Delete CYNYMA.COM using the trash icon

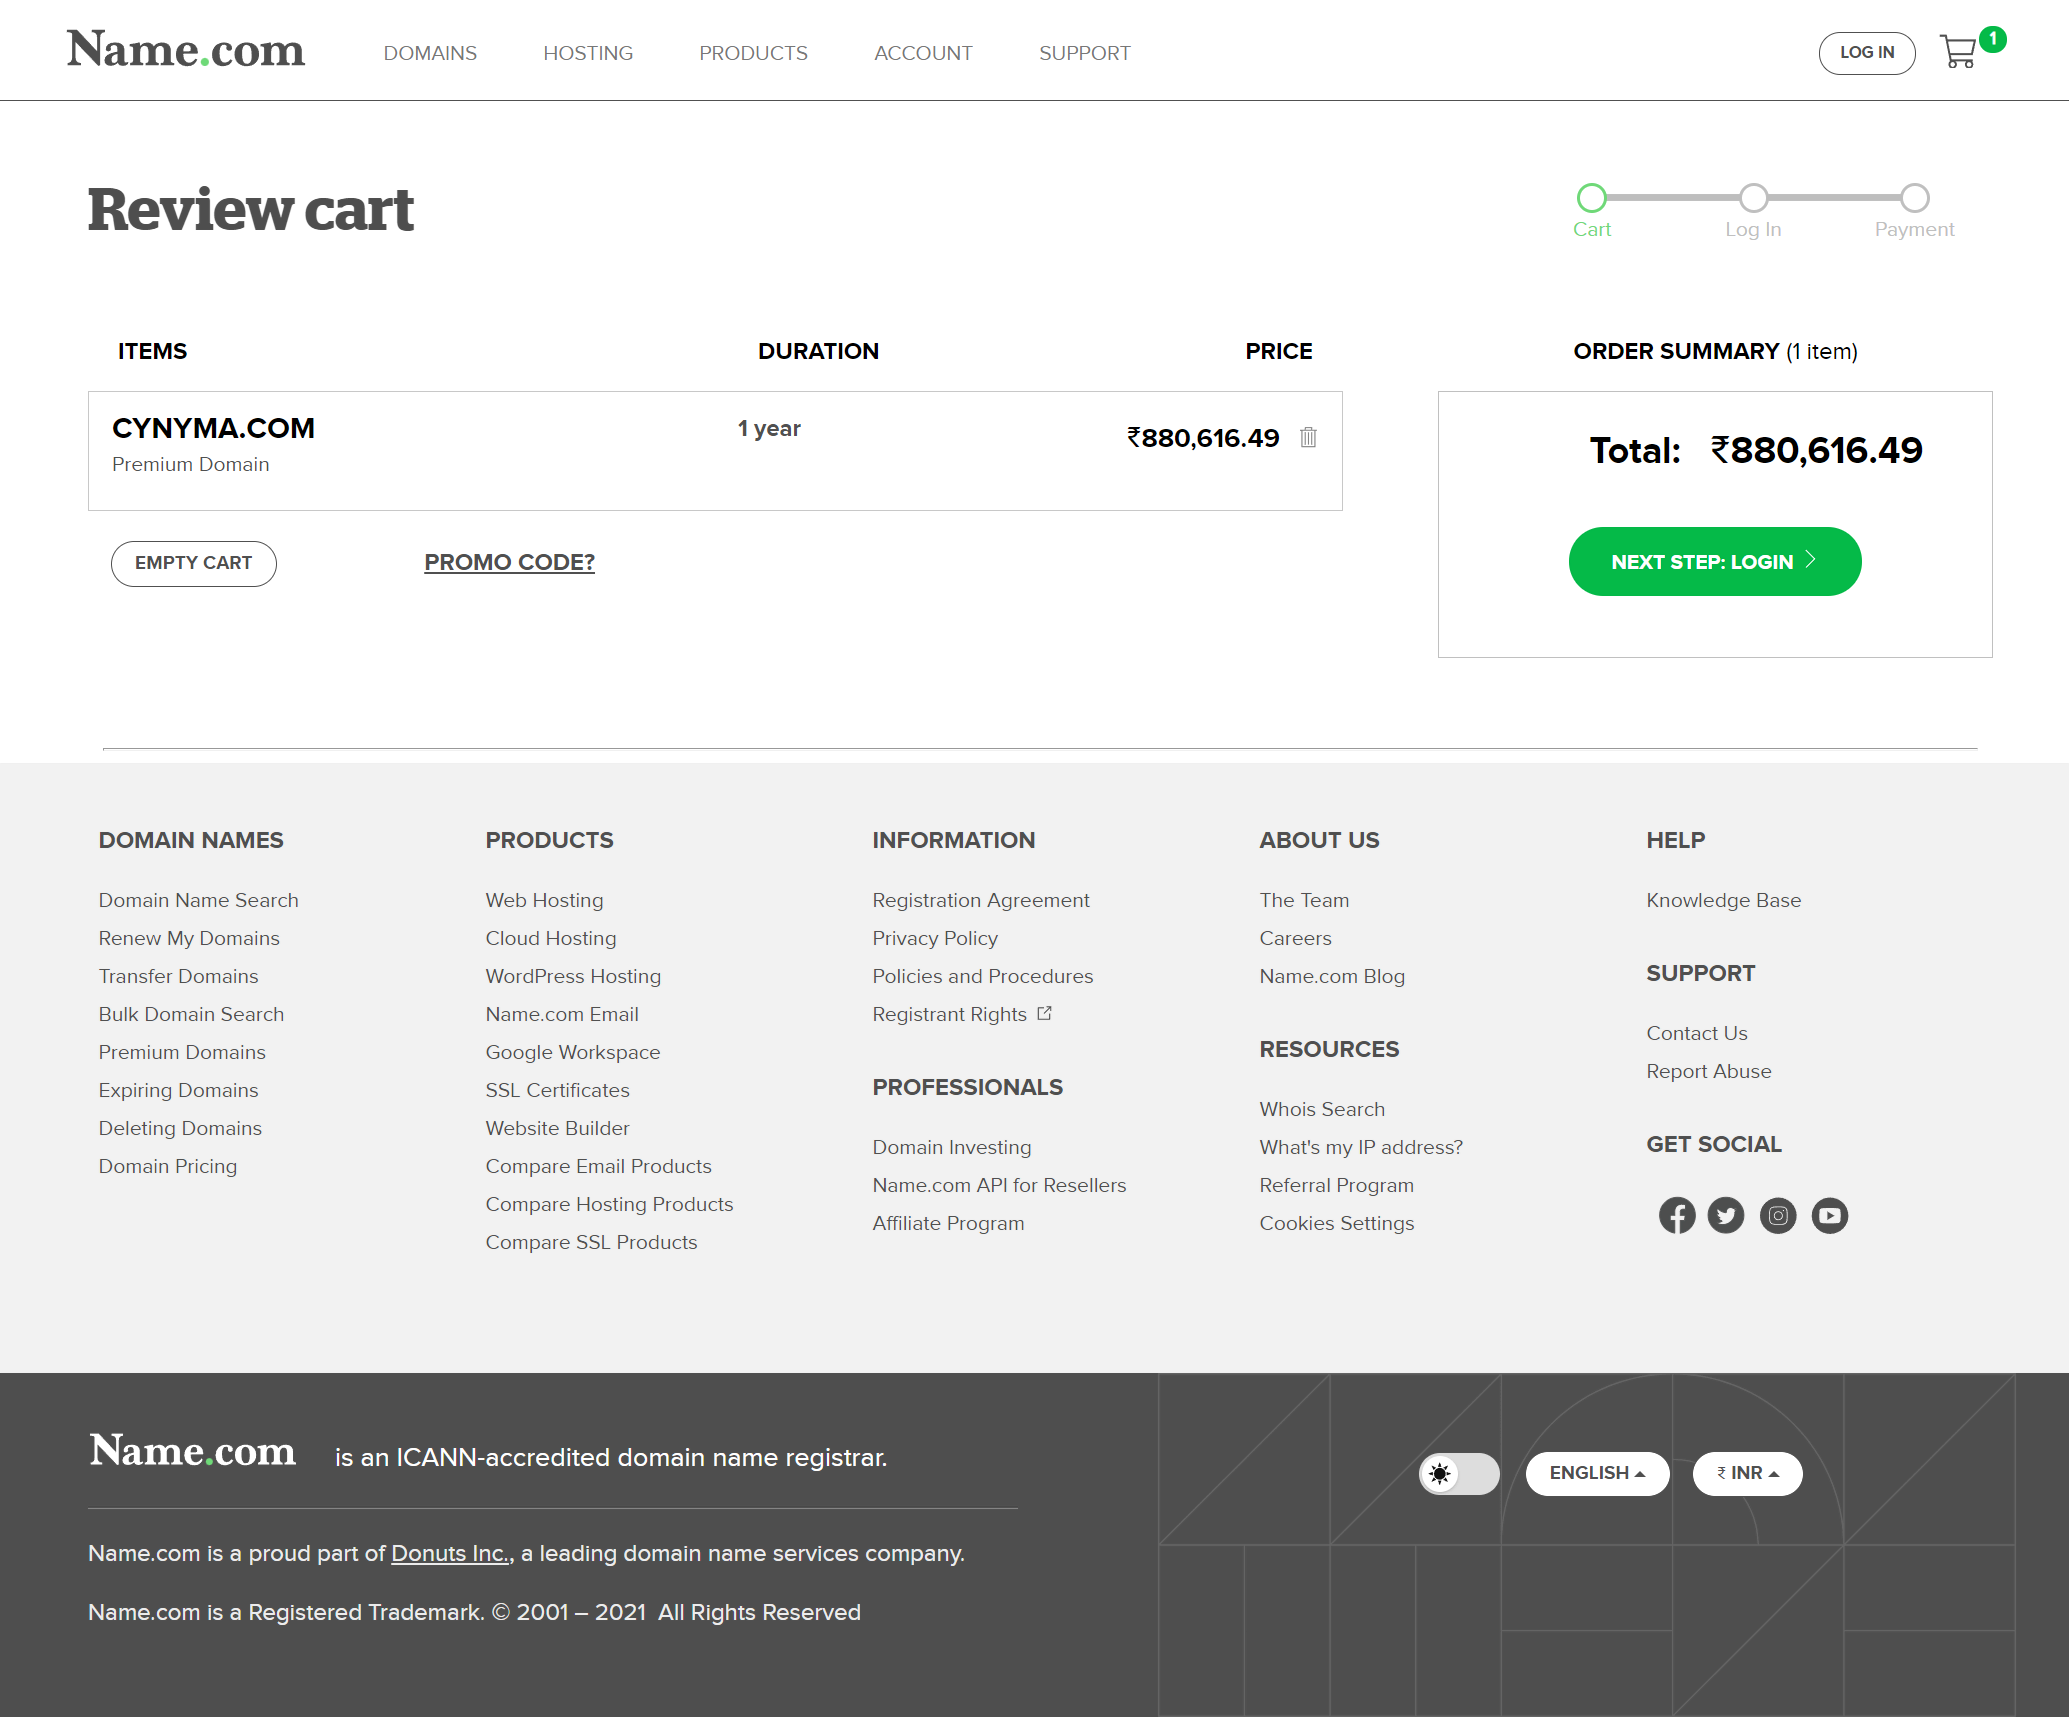[x=1308, y=437]
